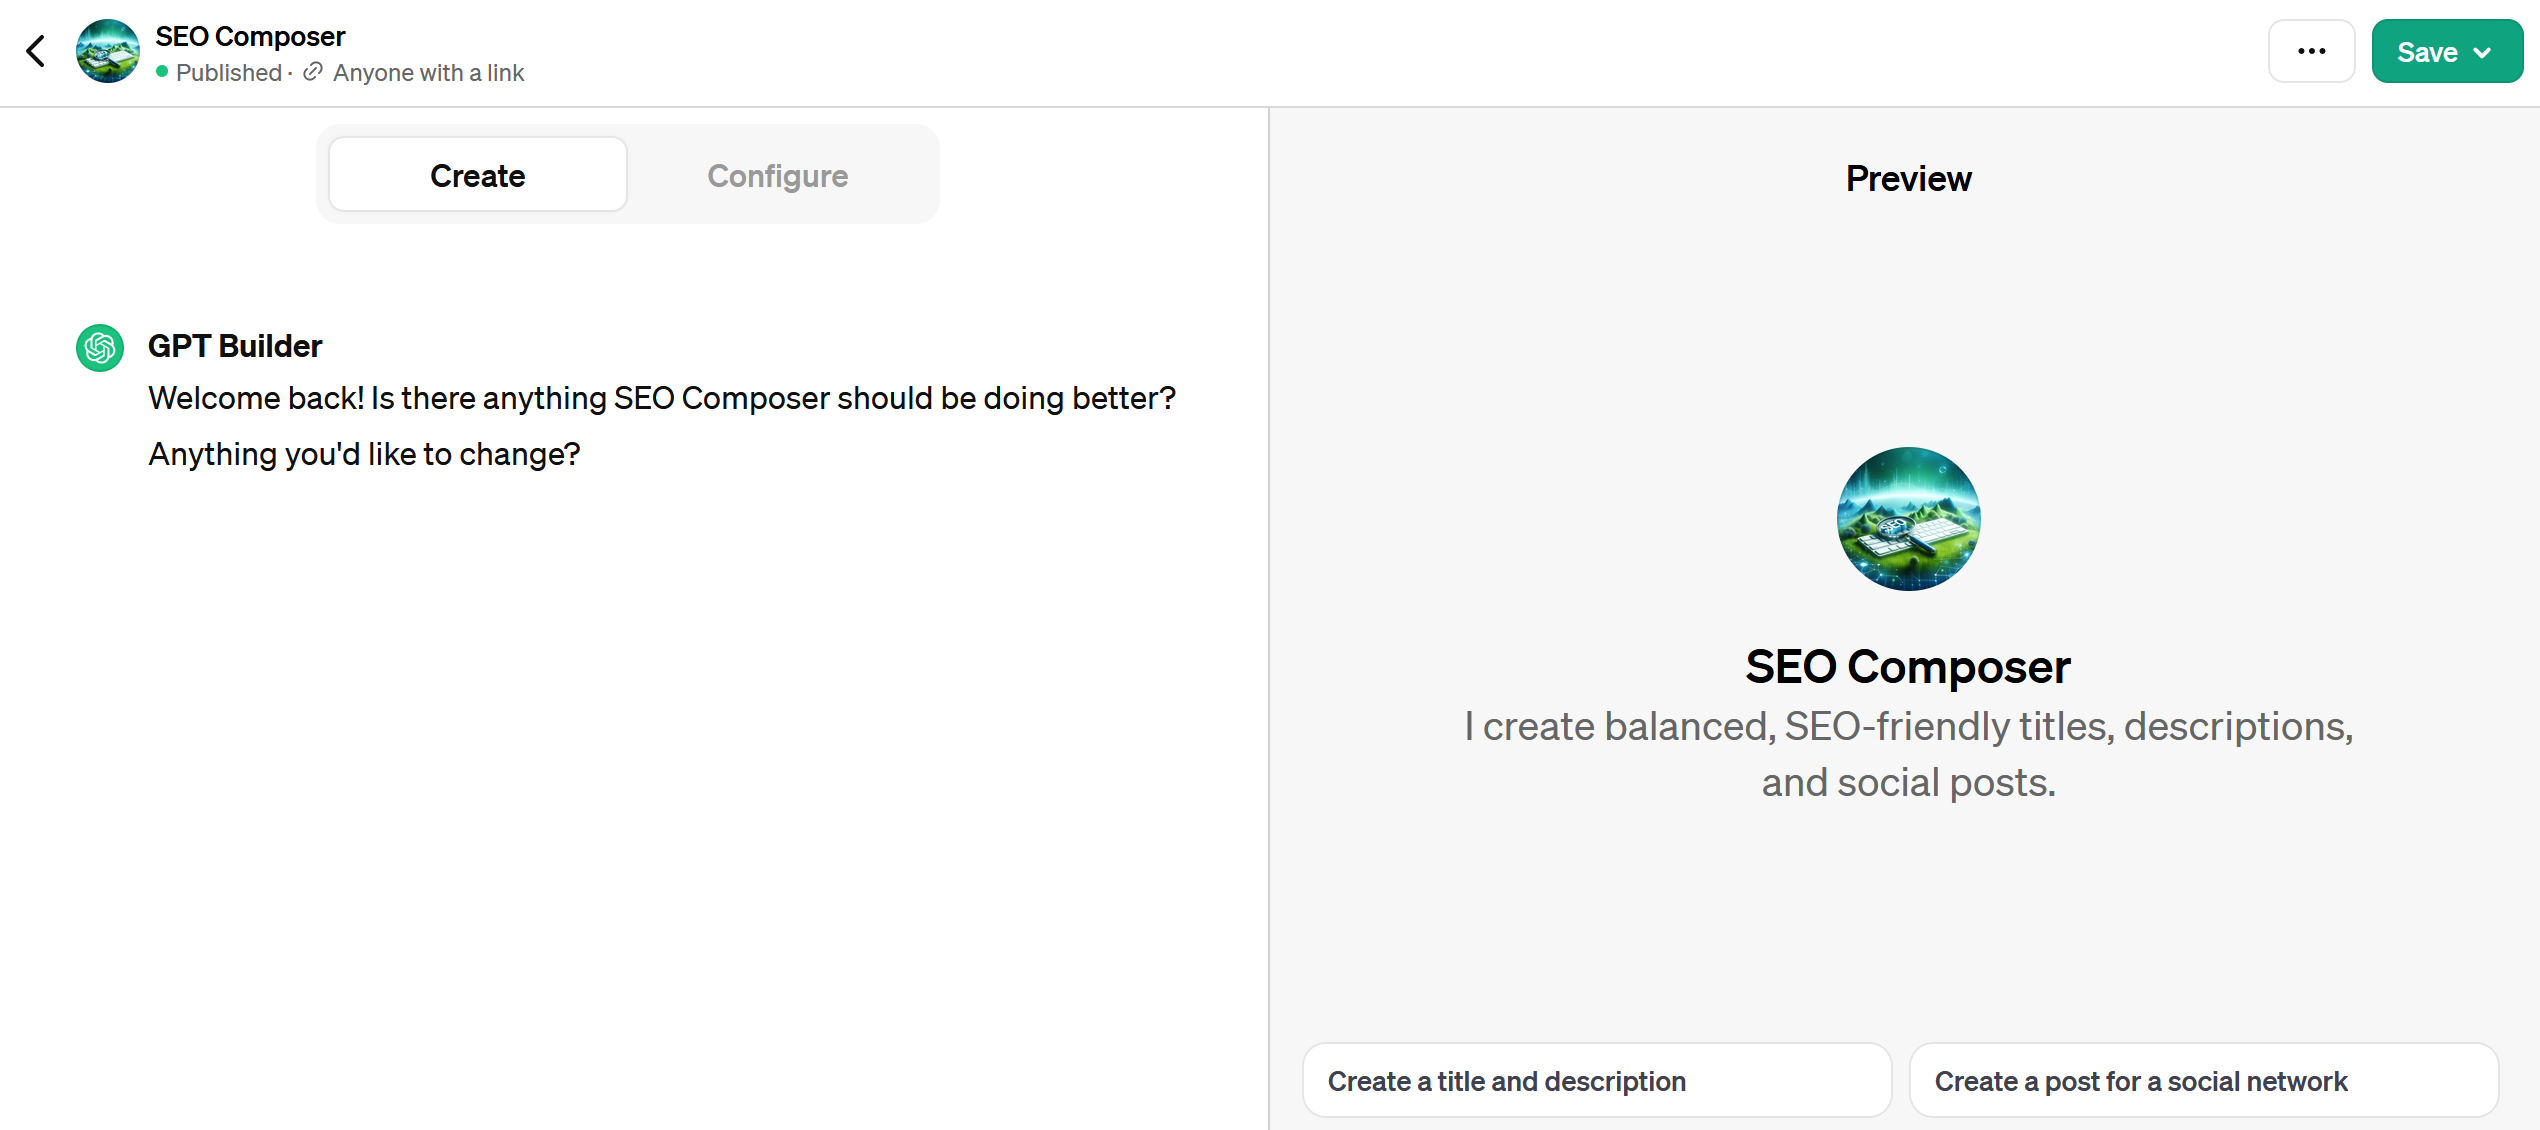The width and height of the screenshot is (2540, 1130).
Task: Switch to the Configure tab
Action: [777, 176]
